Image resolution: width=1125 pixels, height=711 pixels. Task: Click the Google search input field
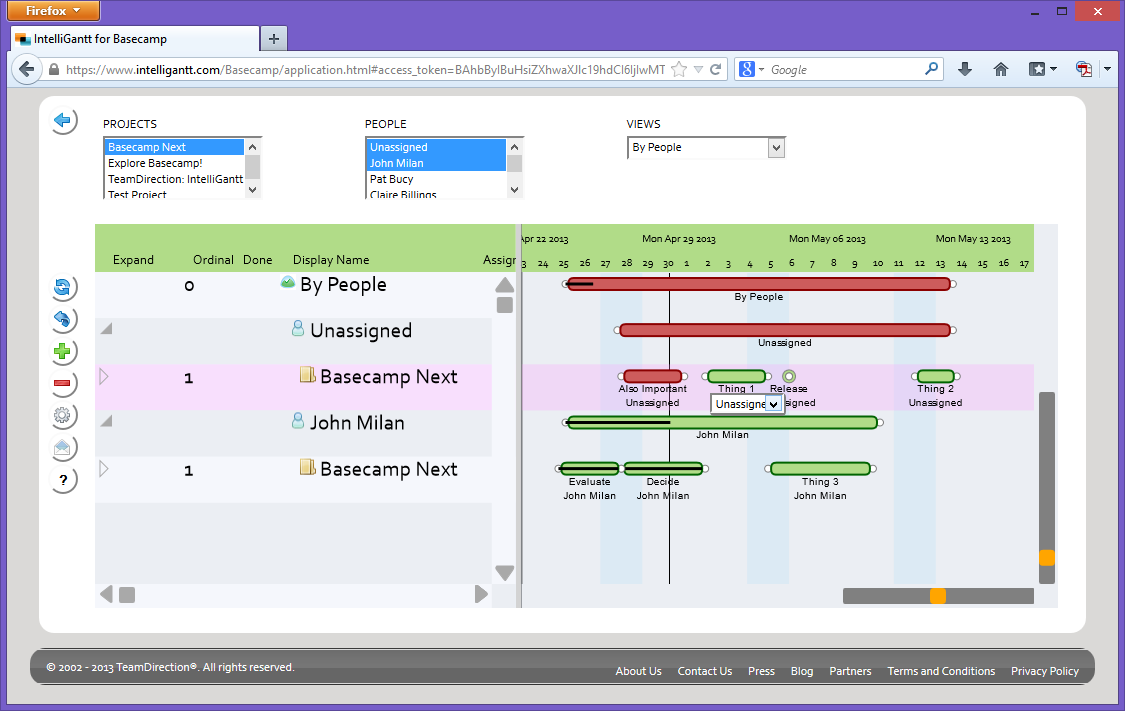tap(845, 70)
